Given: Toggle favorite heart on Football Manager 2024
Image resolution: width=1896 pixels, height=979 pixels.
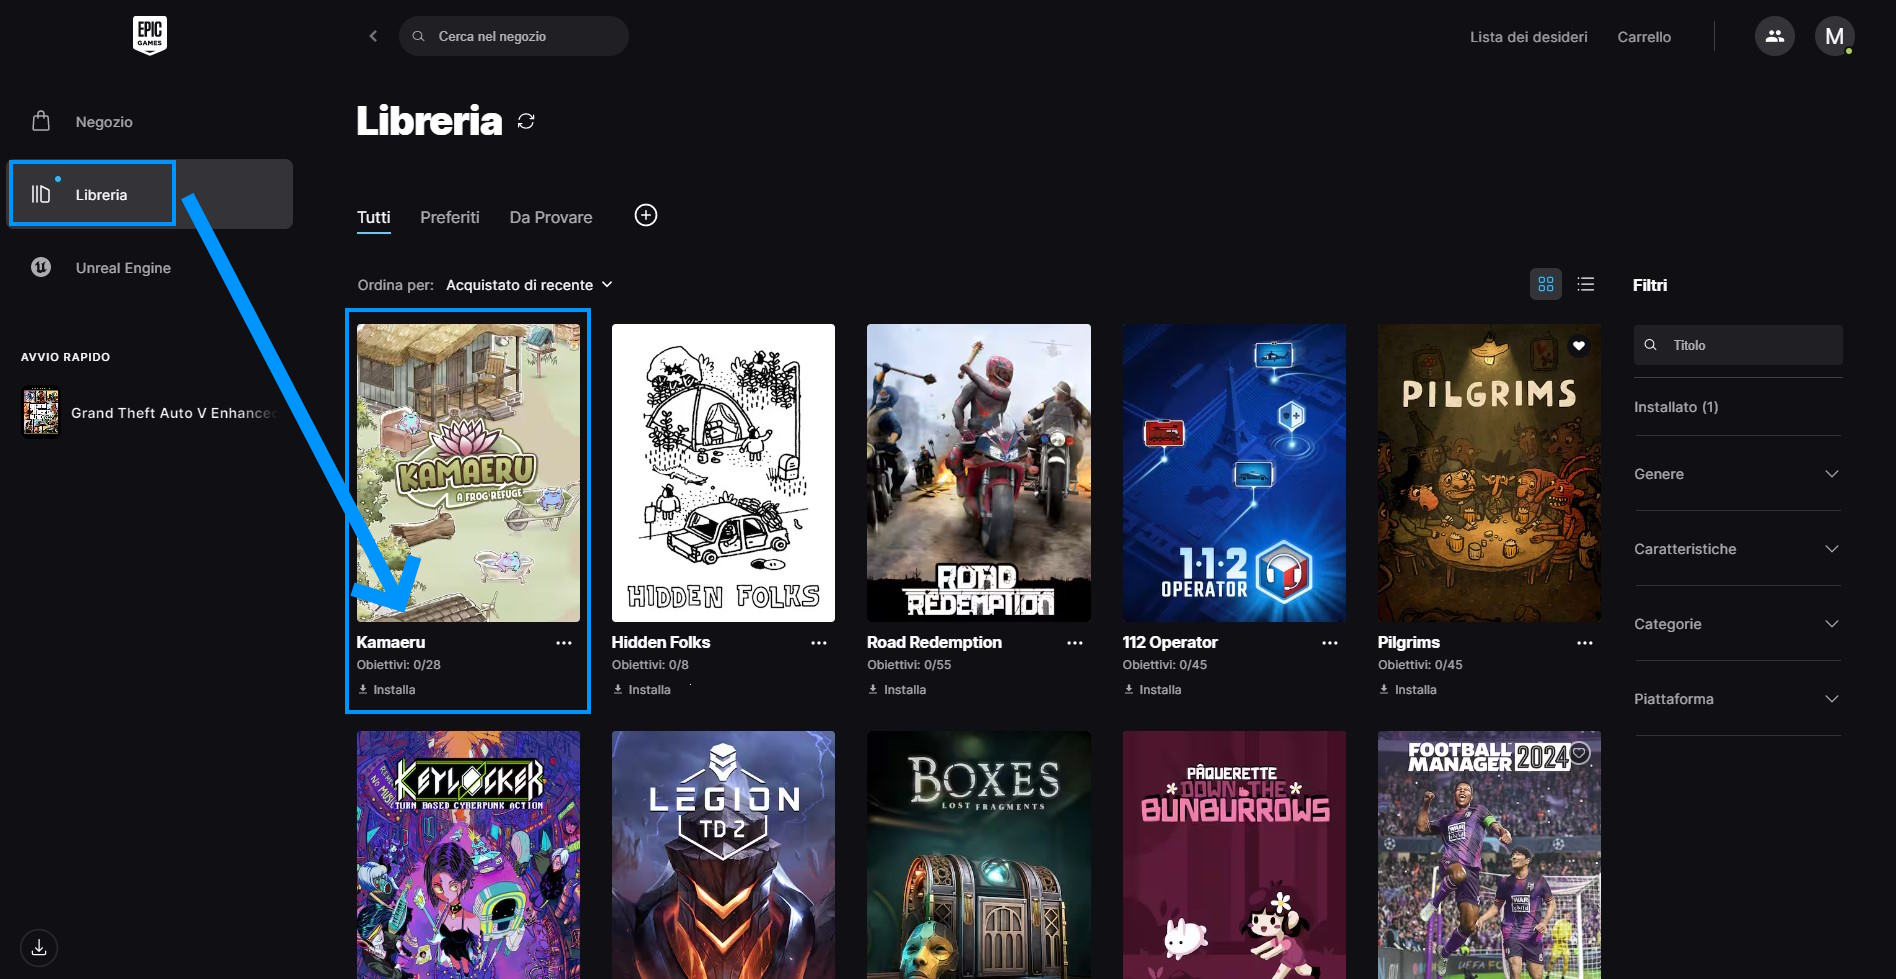Looking at the screenshot, I should coord(1579,752).
